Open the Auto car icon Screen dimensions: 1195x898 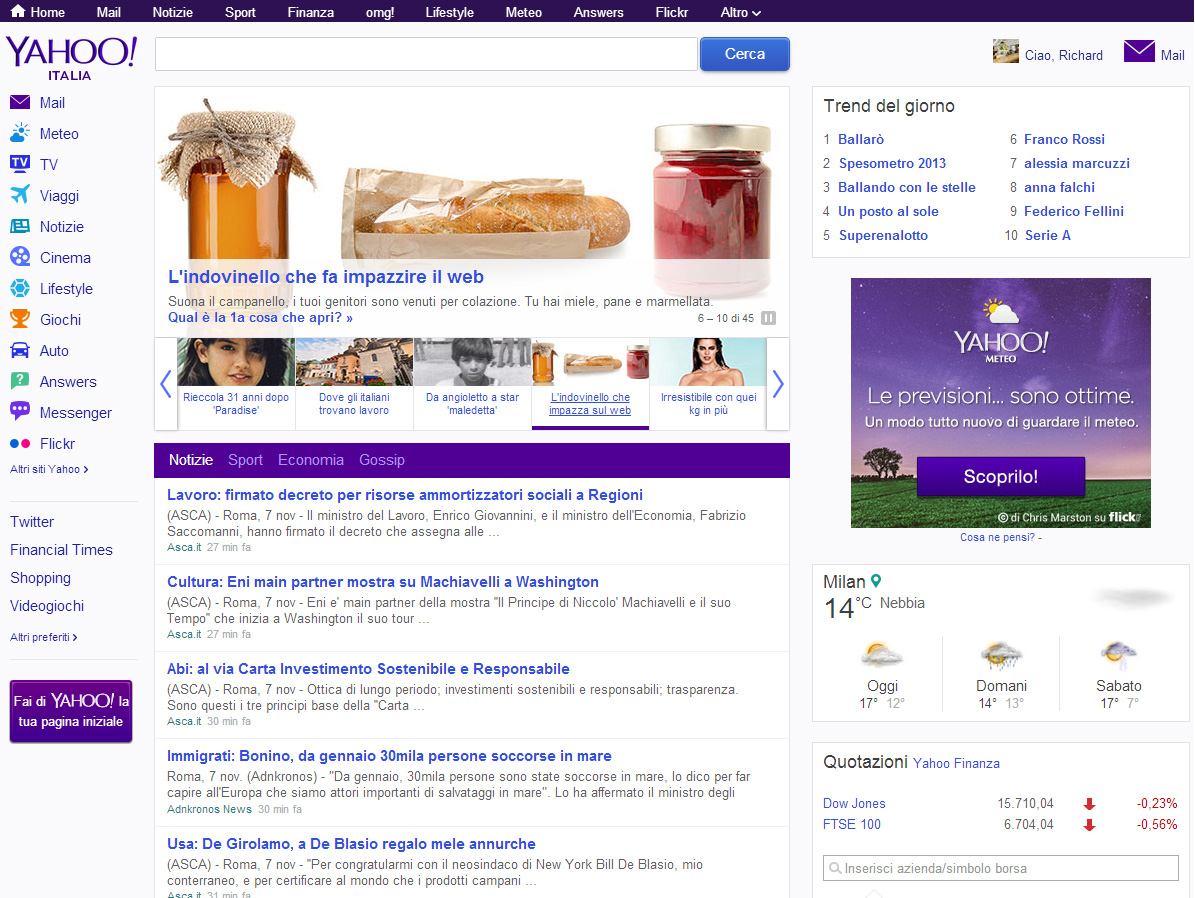click(x=20, y=351)
